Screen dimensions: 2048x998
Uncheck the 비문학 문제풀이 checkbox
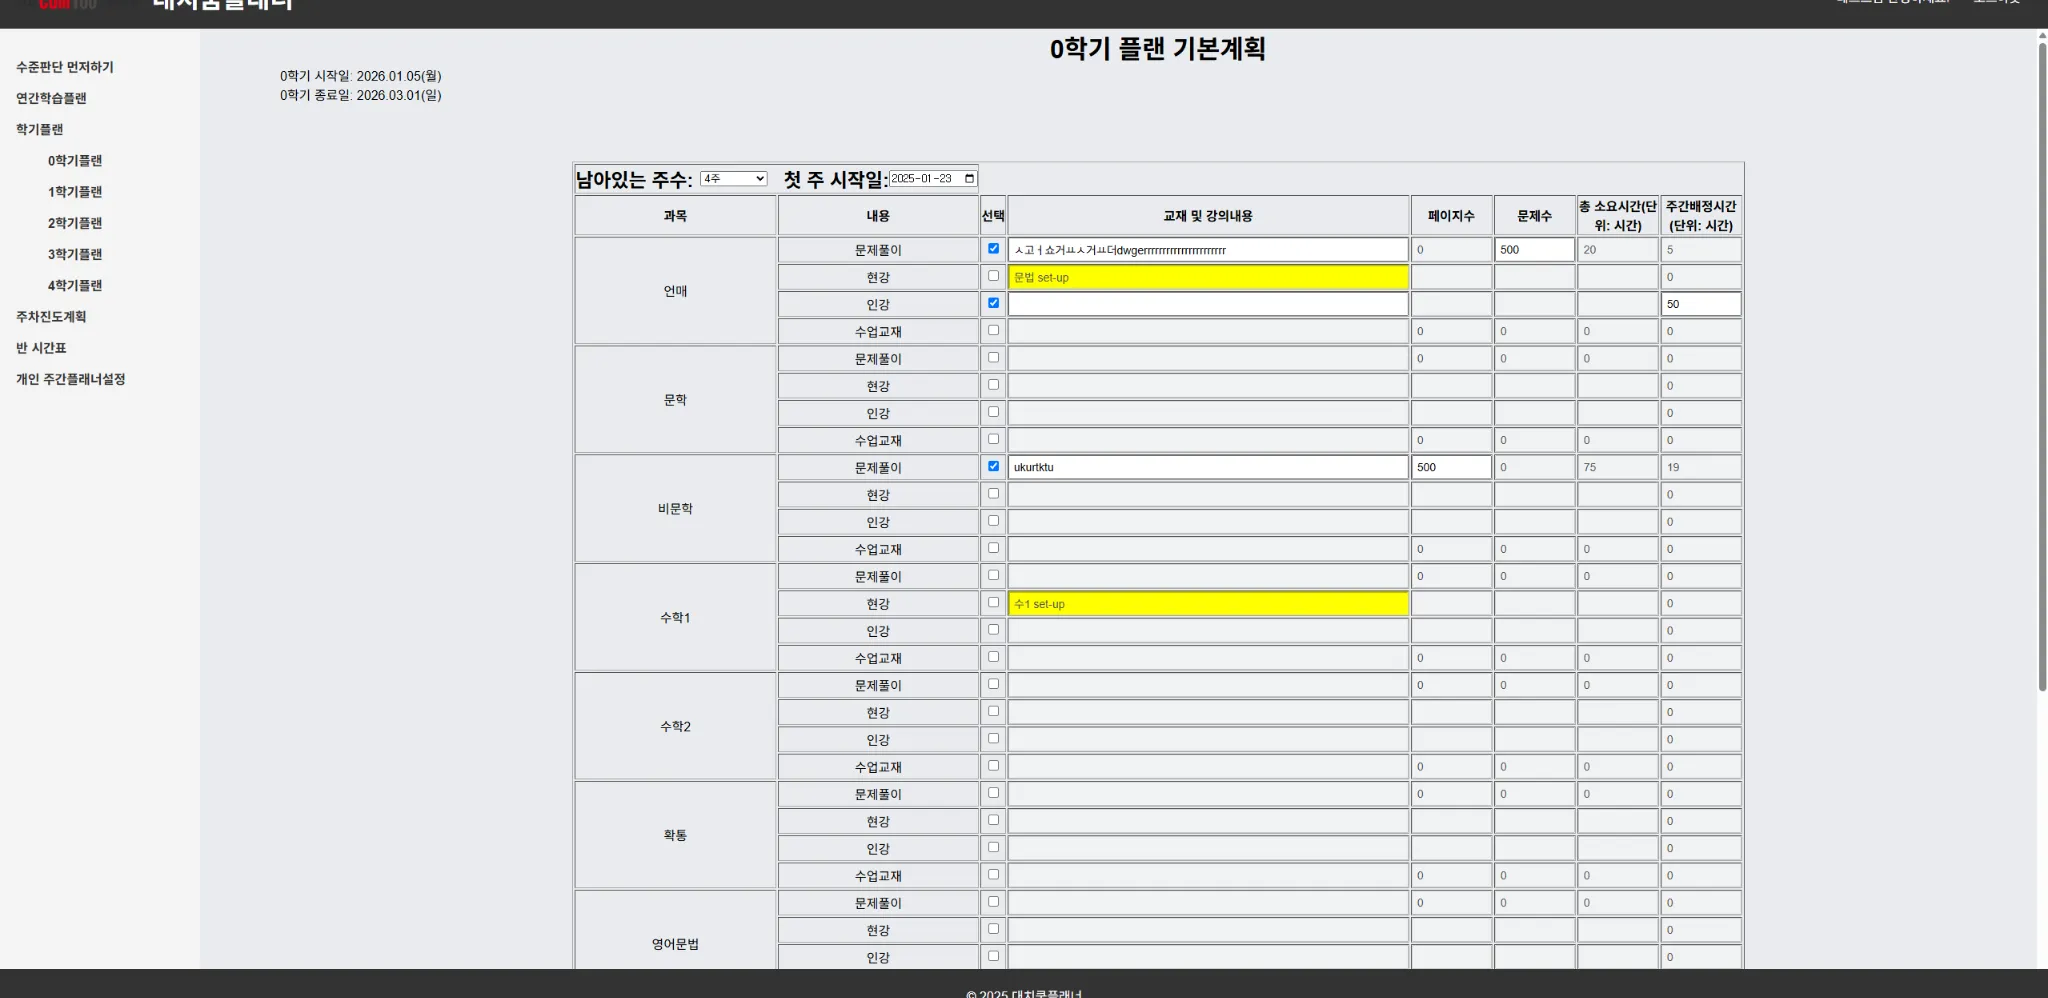point(993,466)
